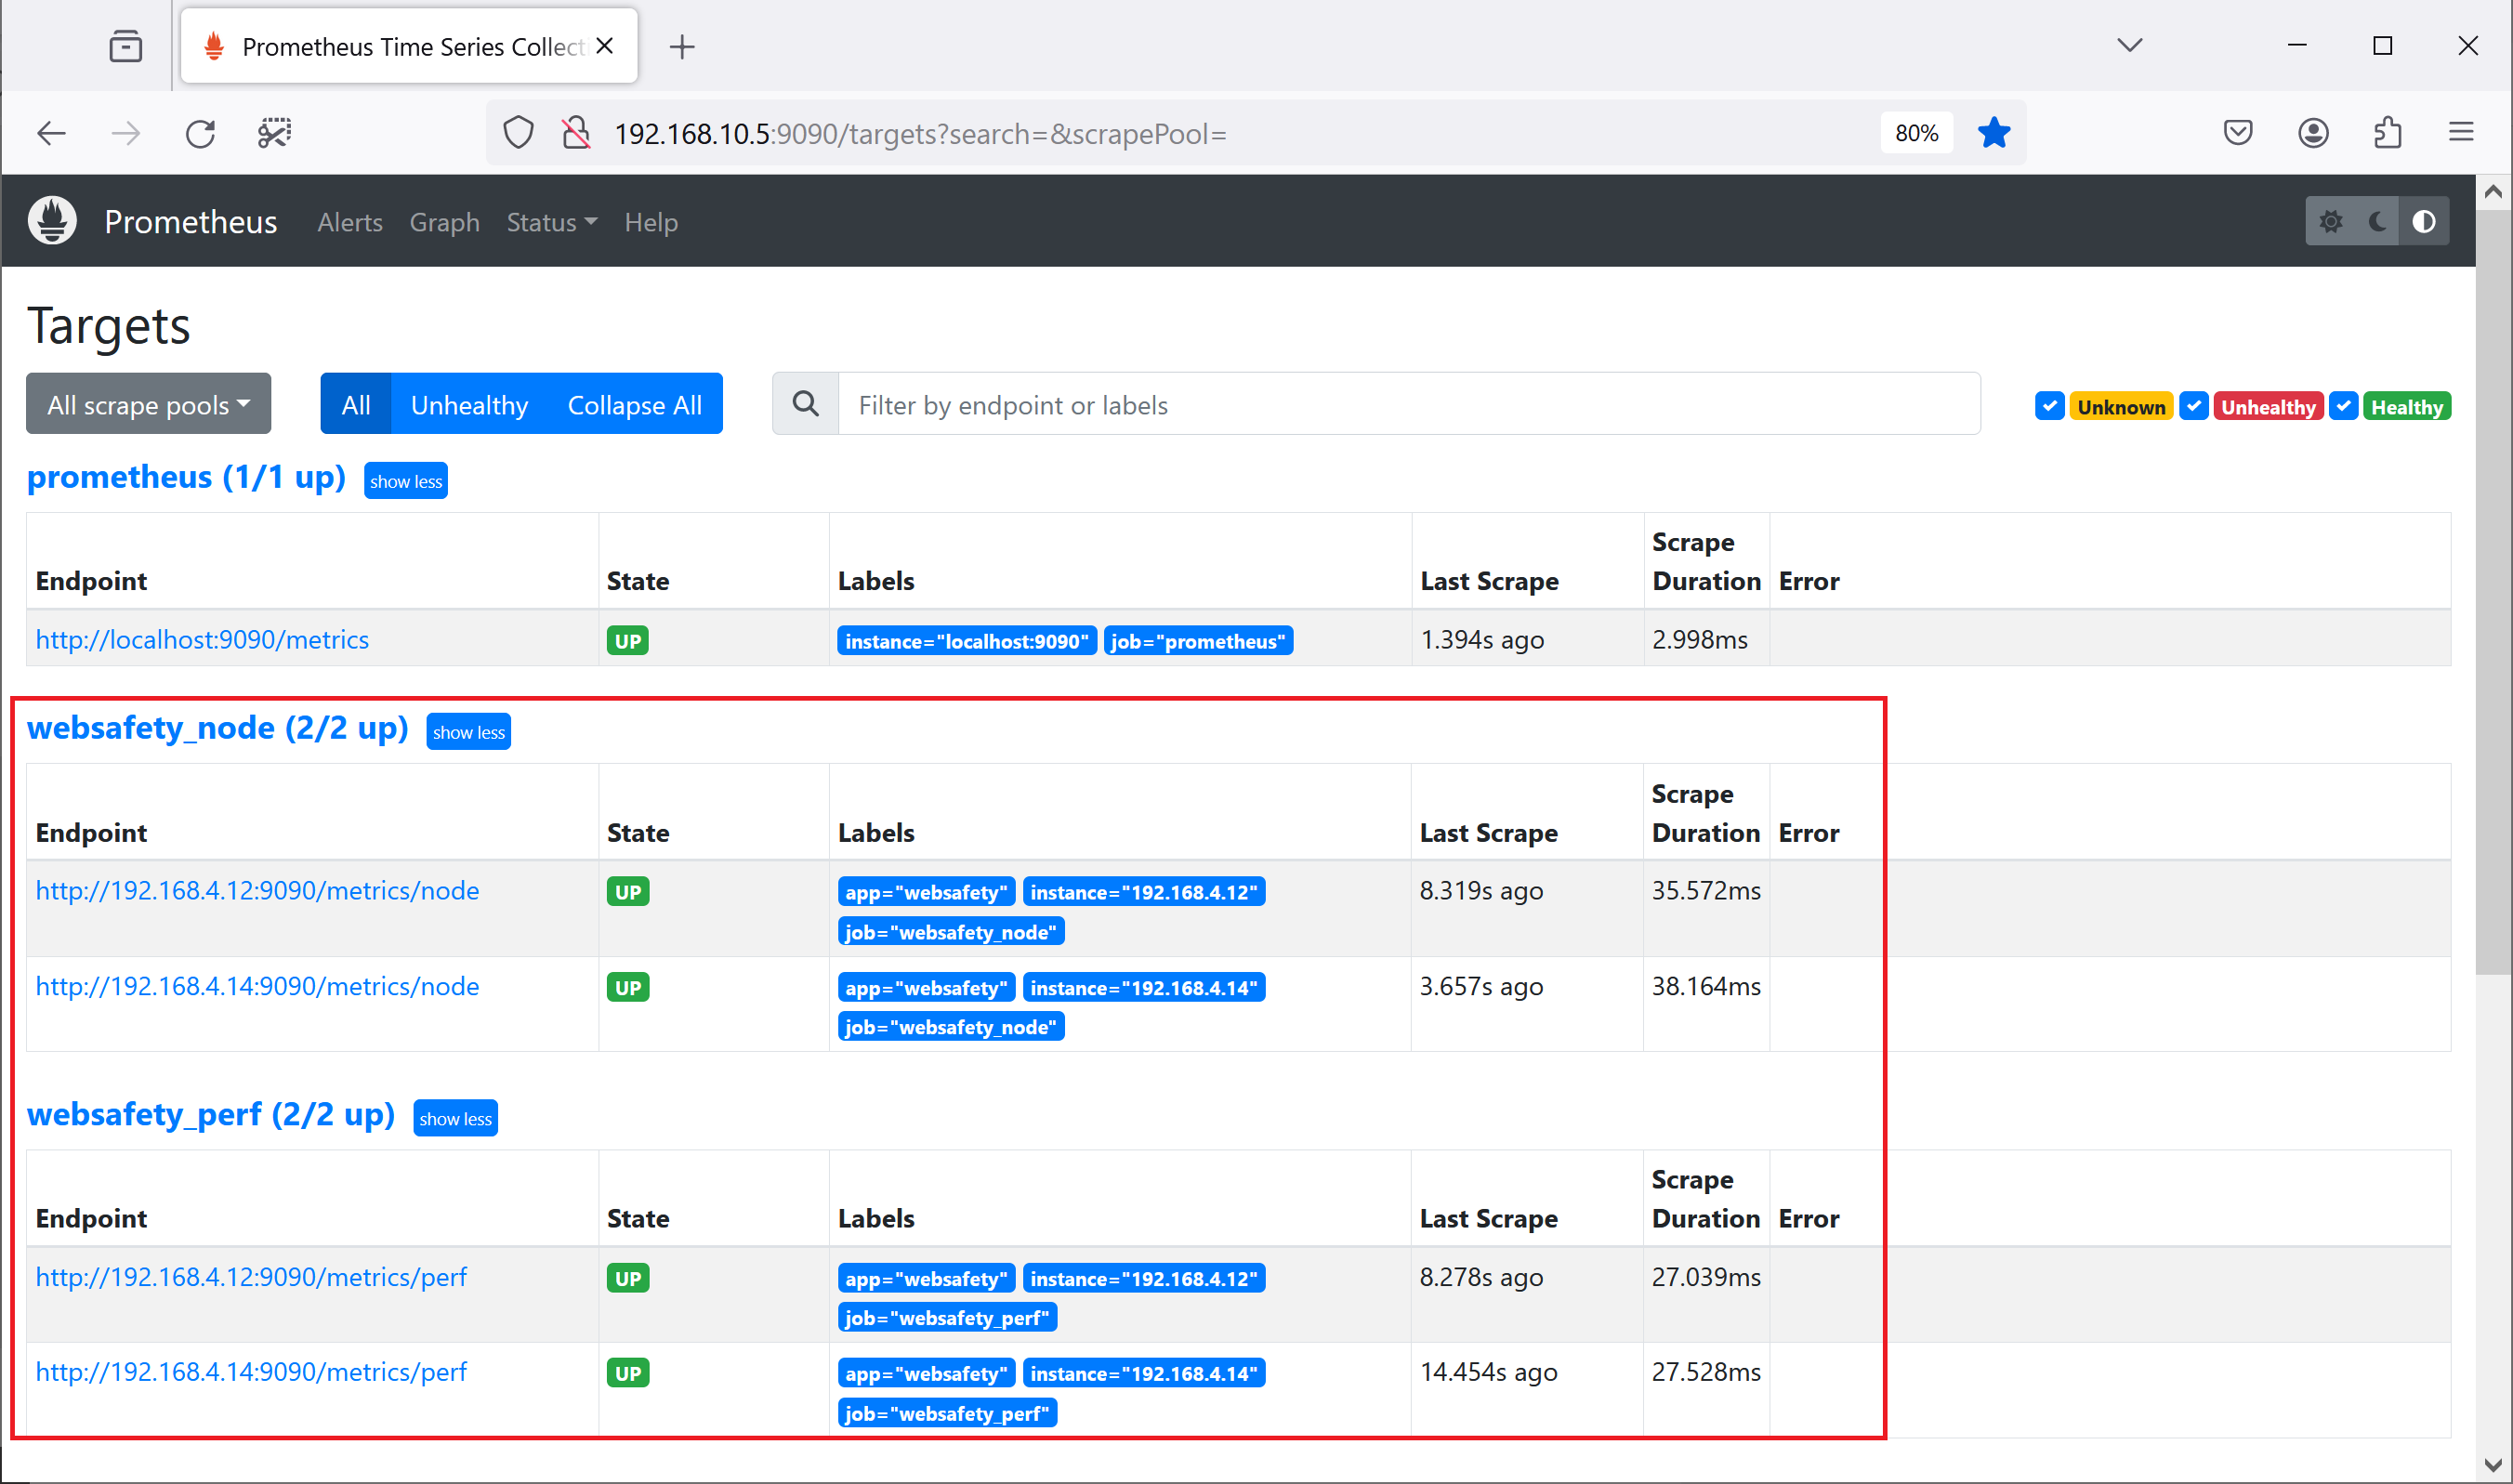
Task: Open the Help menu item
Action: click(x=651, y=222)
